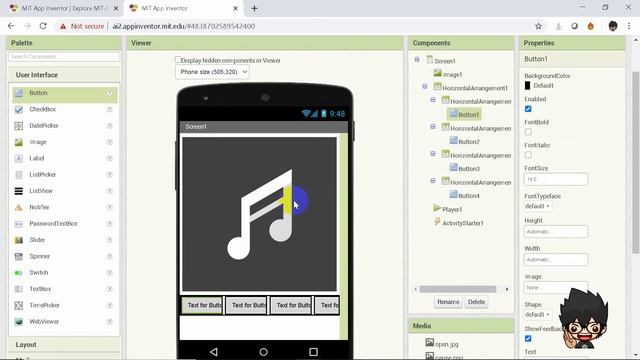Open the browser three-dot menu
Viewport: 640px width, 360px height.
pos(629,26)
